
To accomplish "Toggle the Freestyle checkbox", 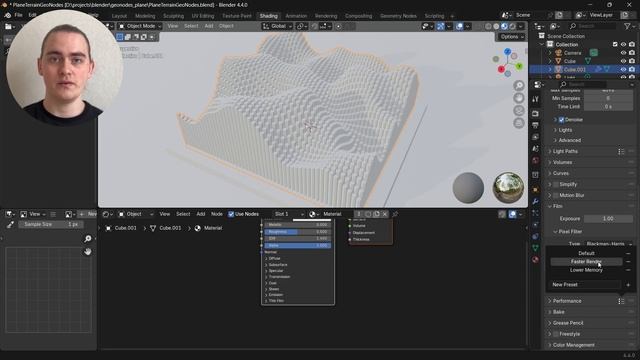I will [556, 334].
